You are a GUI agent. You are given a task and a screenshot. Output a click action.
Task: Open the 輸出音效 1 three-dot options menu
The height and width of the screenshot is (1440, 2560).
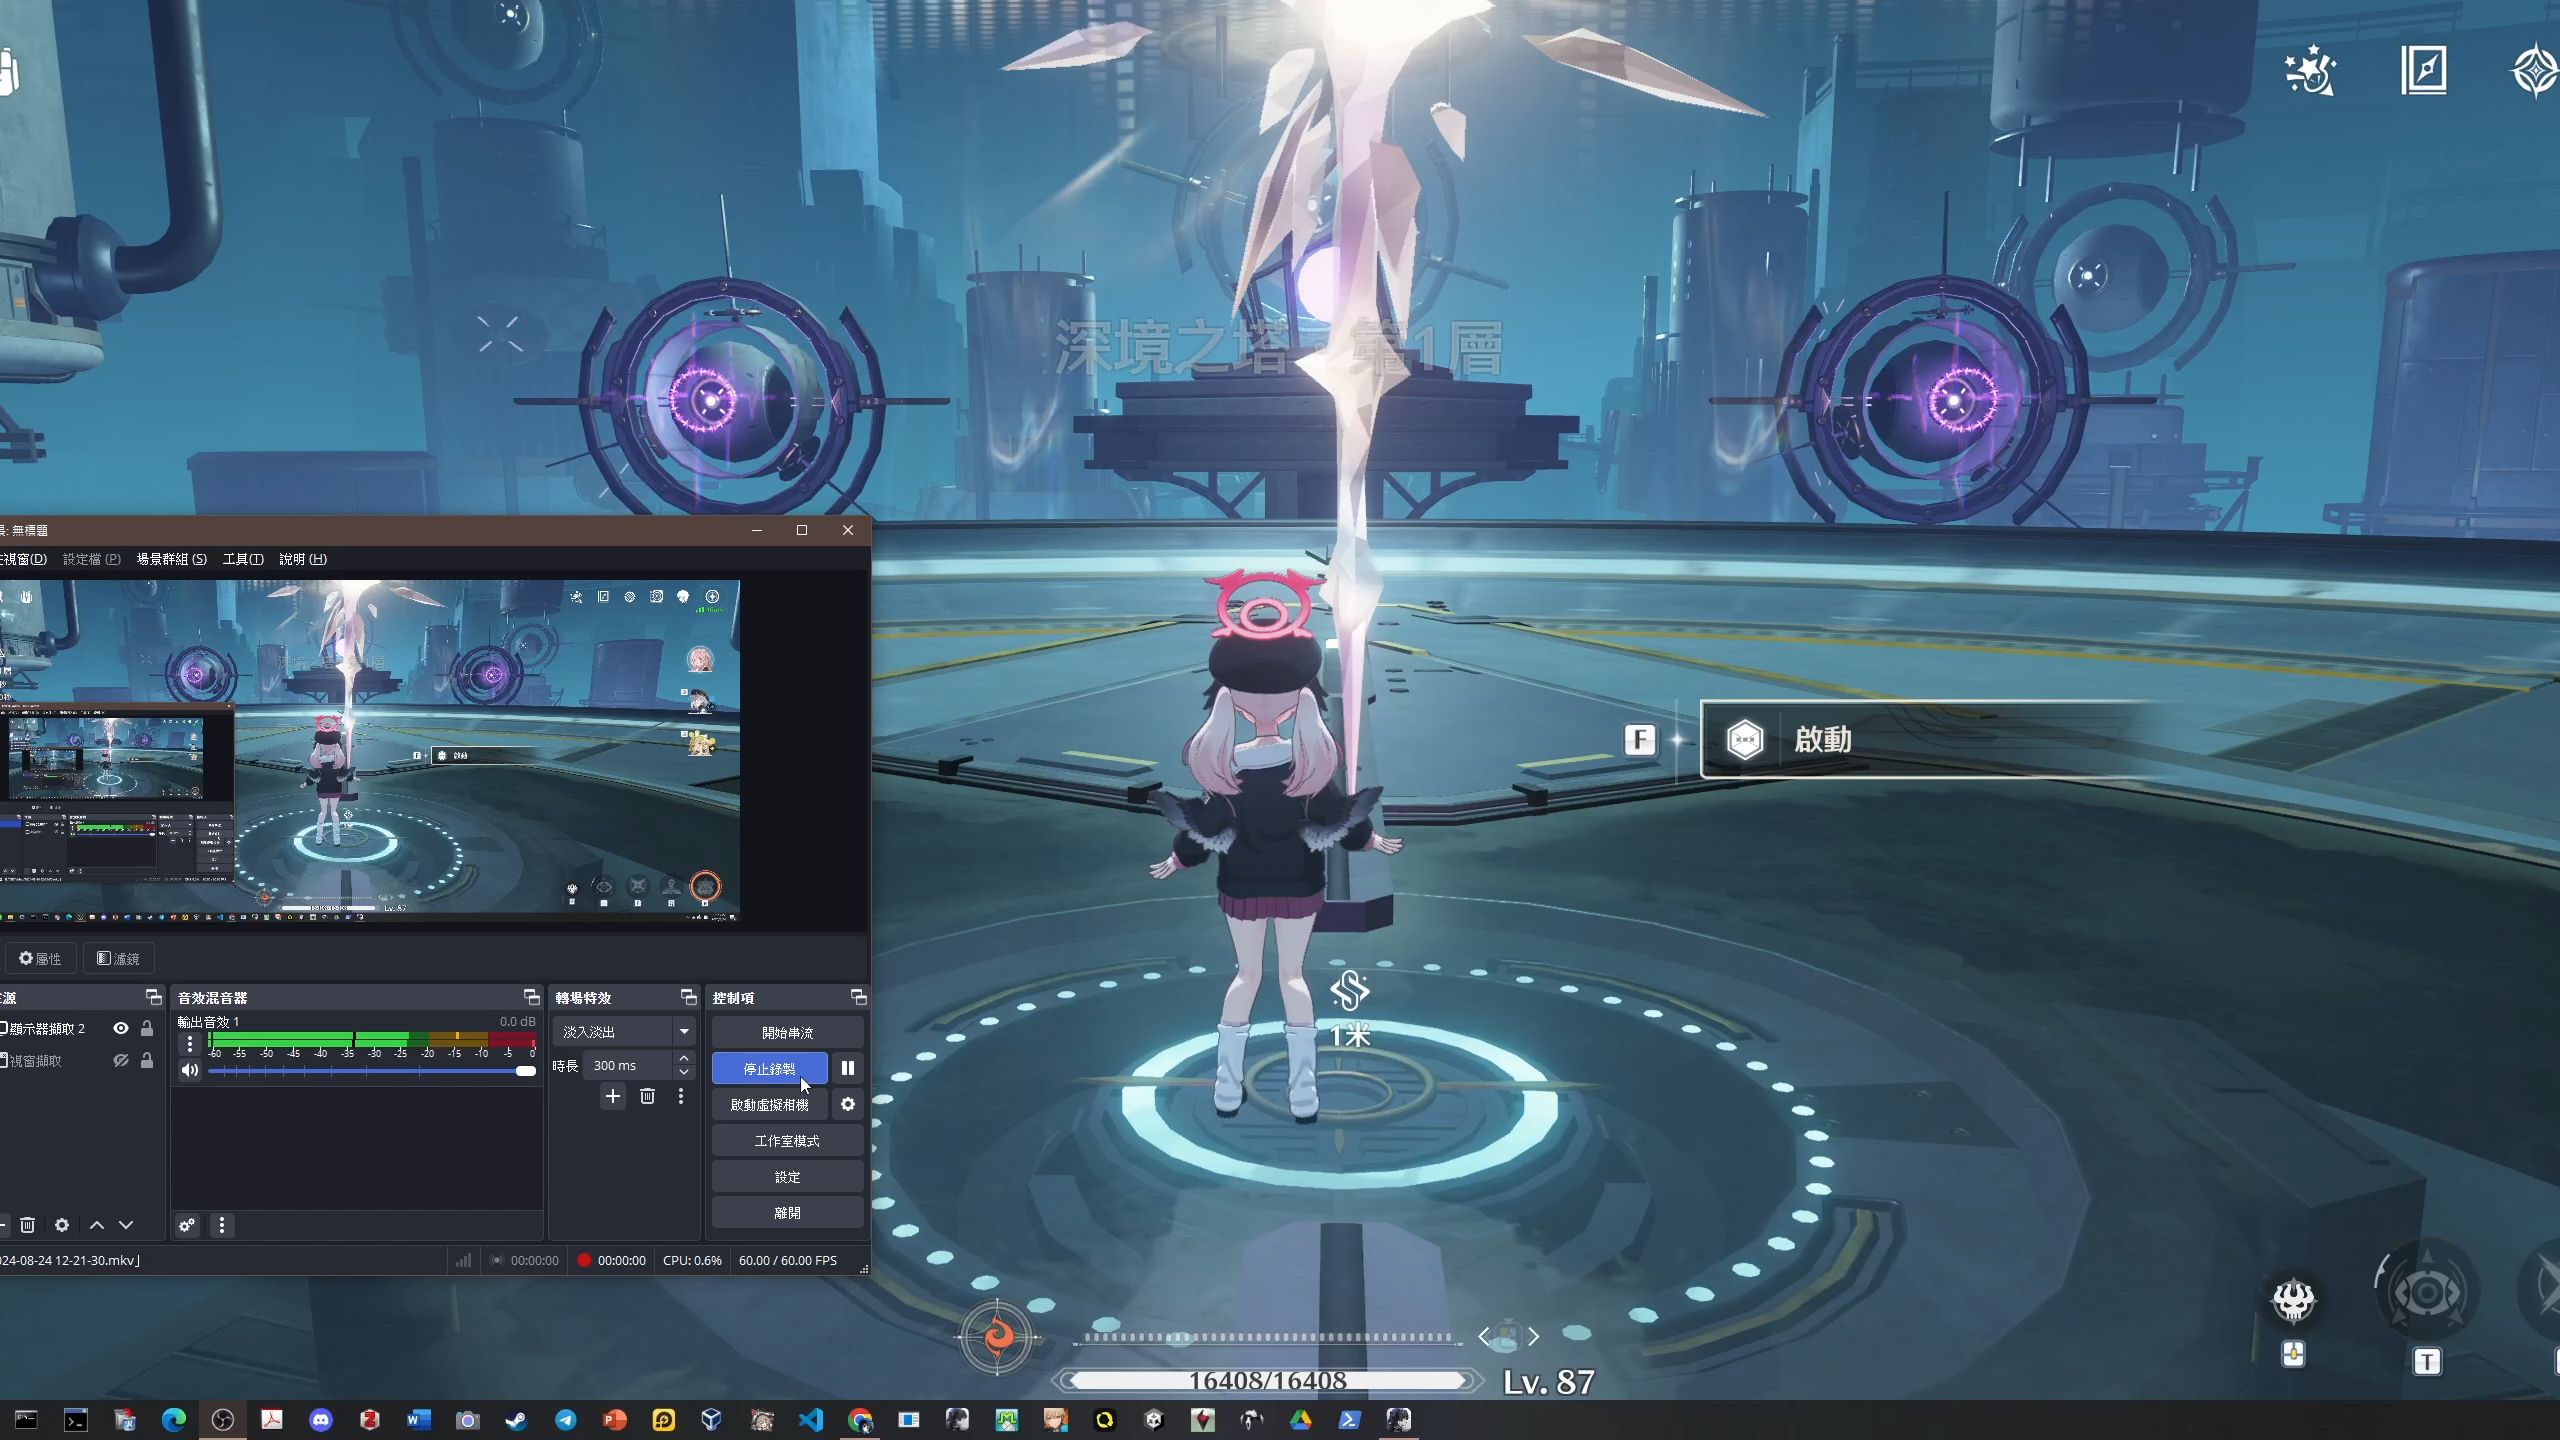[189, 1044]
